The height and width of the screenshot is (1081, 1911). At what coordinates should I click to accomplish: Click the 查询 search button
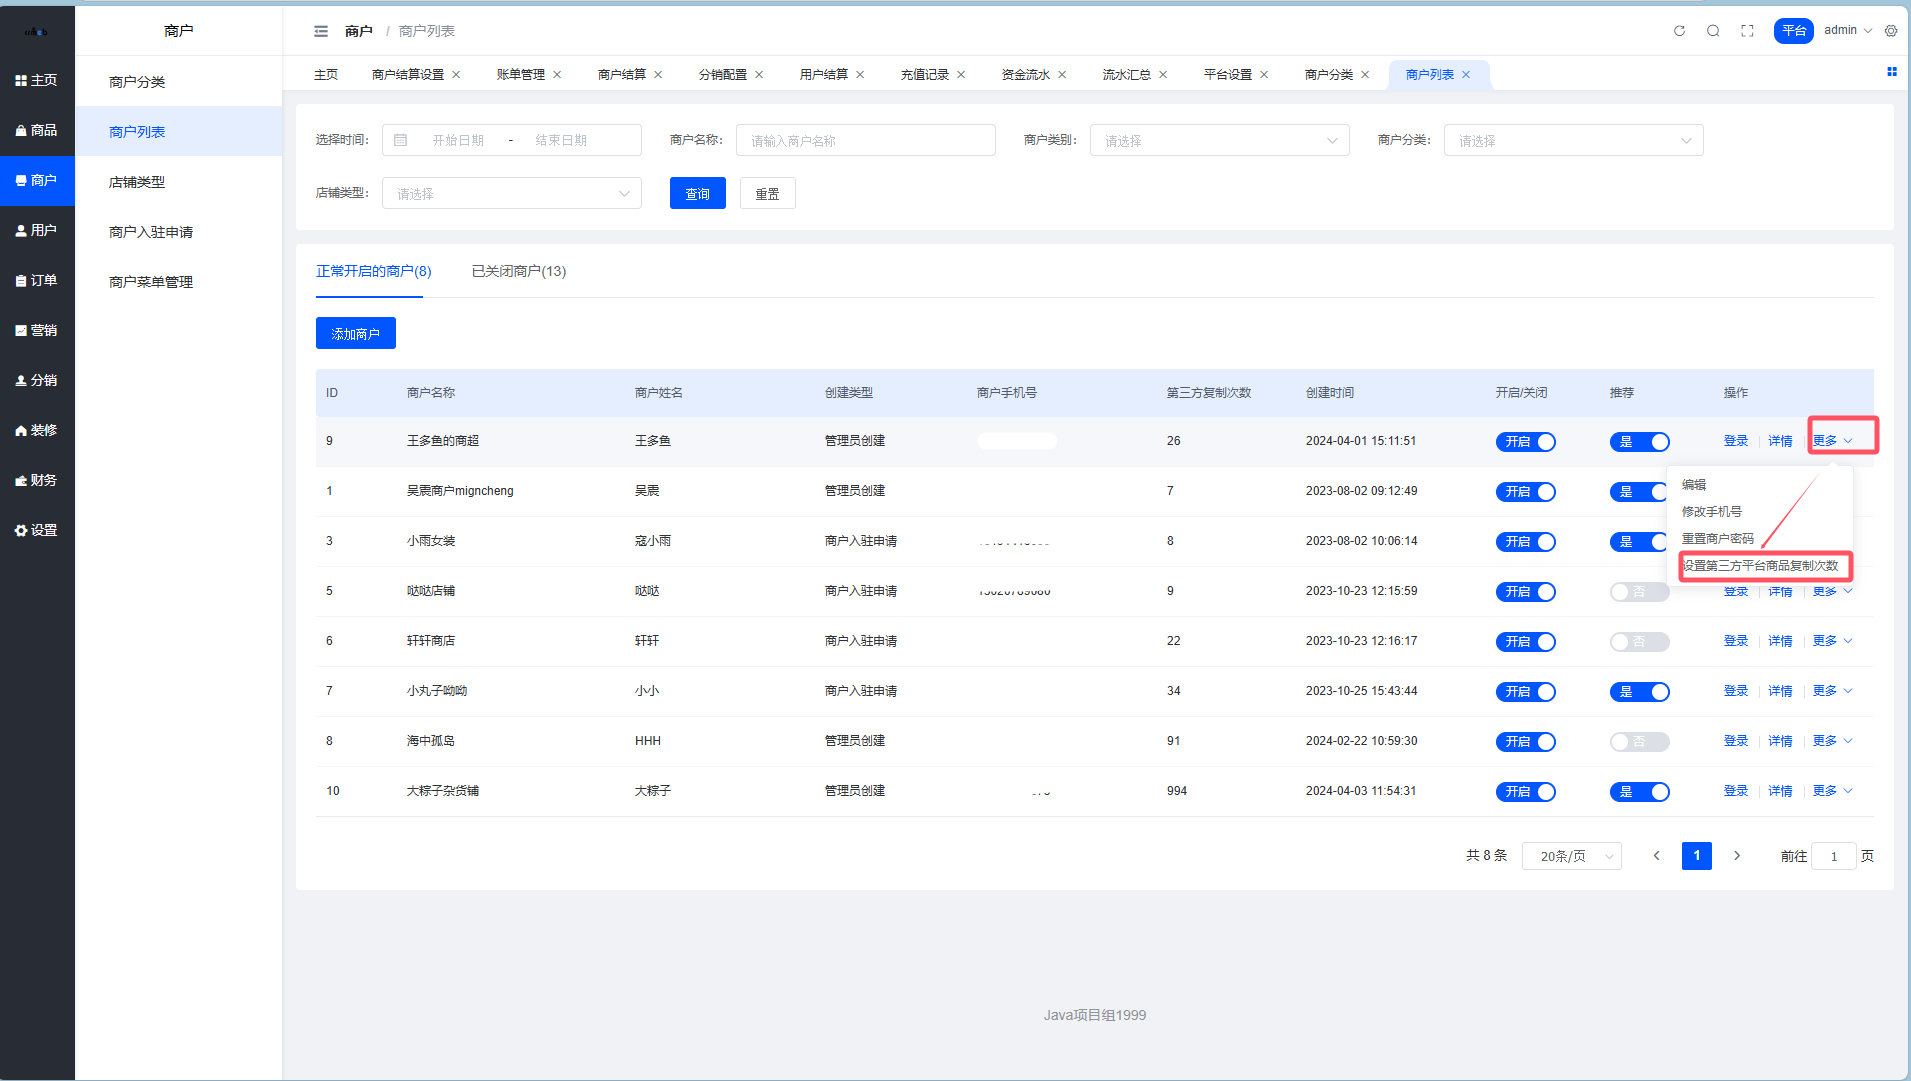point(697,194)
